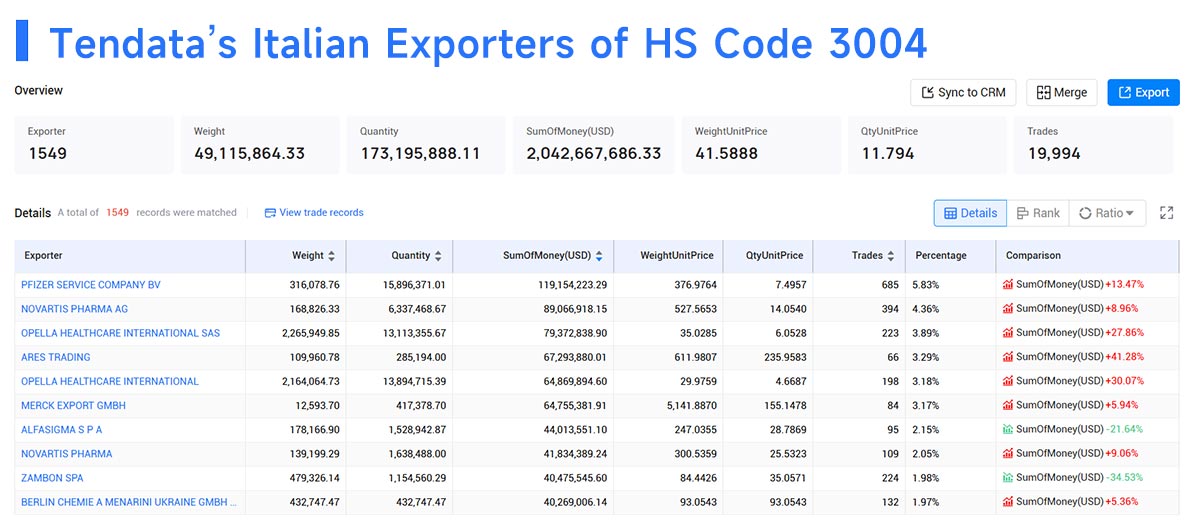Image resolution: width=1190 pixels, height=529 pixels.
Task: Click the trend chart icon in Novartis Pharma AG row
Action: click(x=1008, y=309)
